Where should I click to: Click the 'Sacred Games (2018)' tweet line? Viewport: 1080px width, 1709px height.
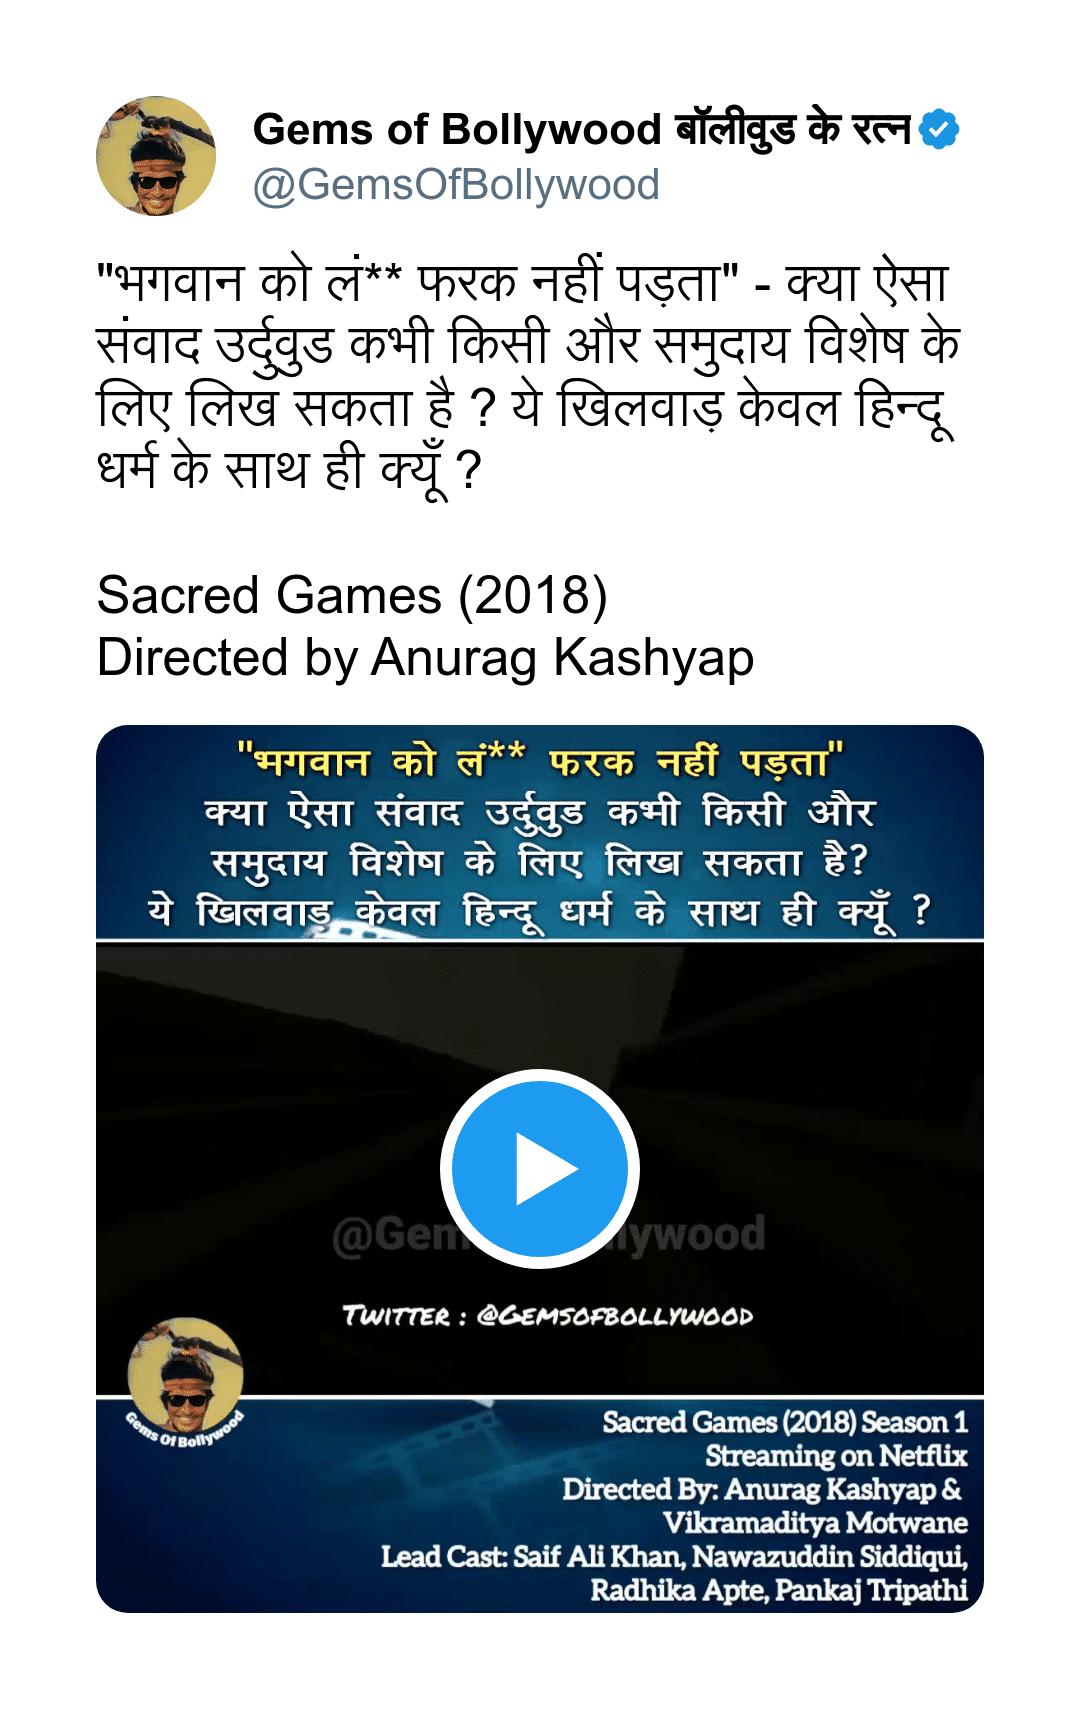tap(352, 595)
